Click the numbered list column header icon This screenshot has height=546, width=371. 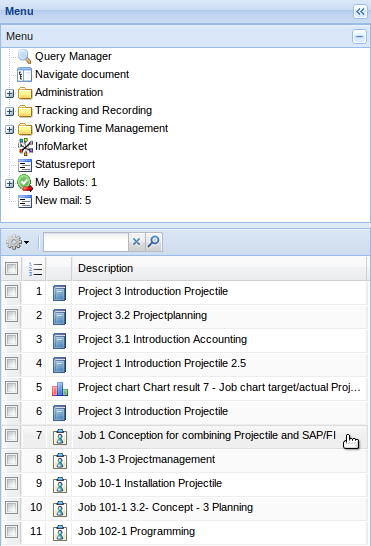click(35, 269)
